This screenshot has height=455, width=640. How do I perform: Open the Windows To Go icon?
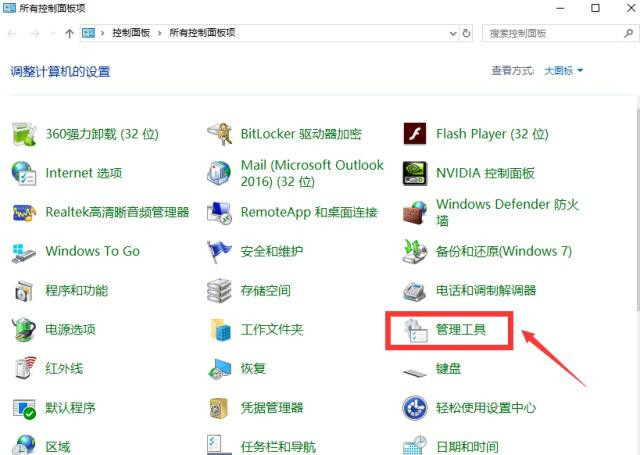point(24,252)
